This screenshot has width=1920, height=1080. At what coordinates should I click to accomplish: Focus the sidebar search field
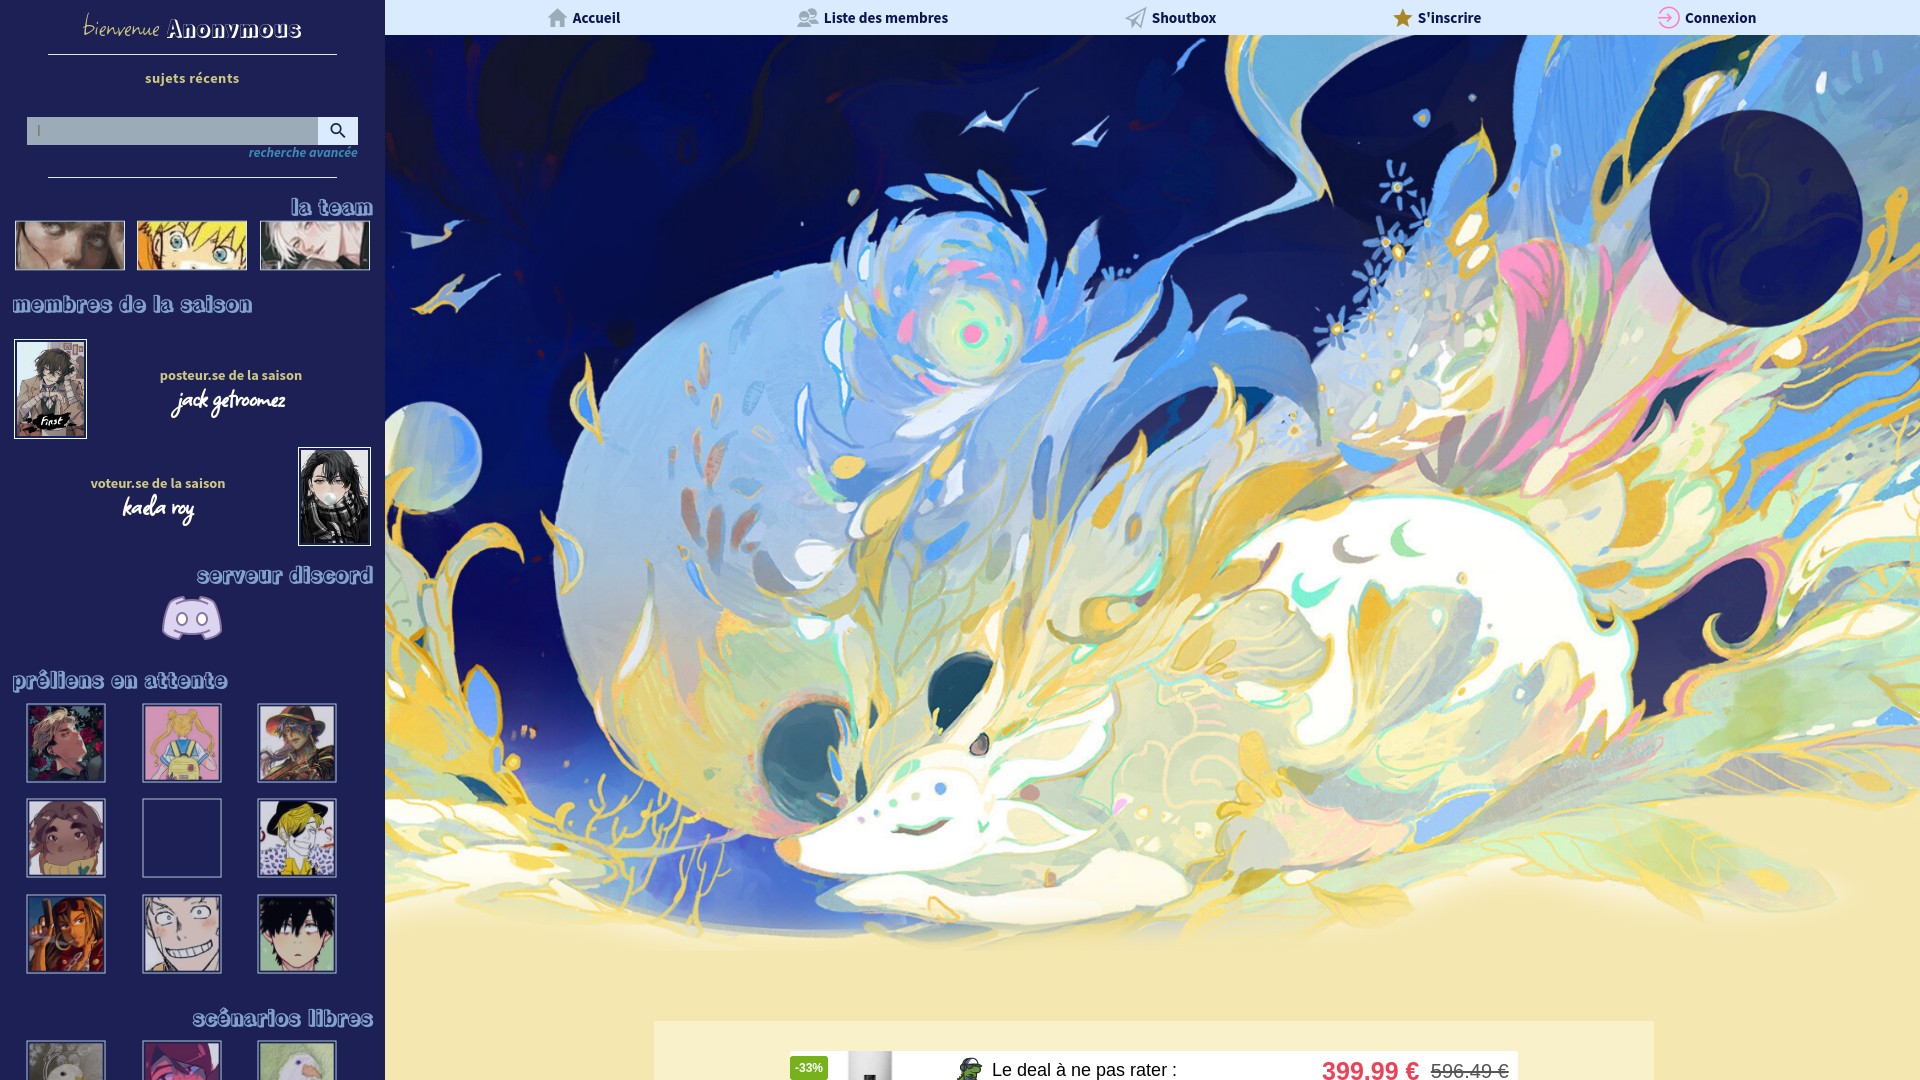click(x=172, y=131)
